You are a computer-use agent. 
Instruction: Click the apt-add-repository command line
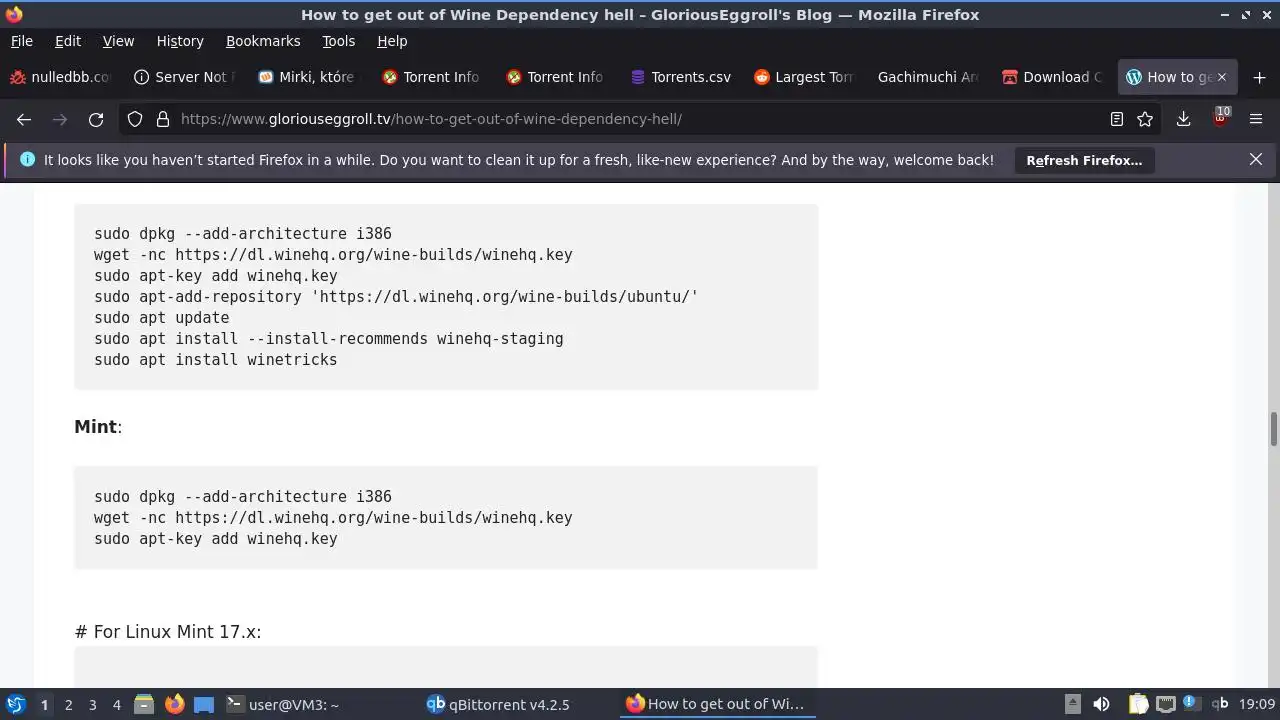(x=396, y=297)
